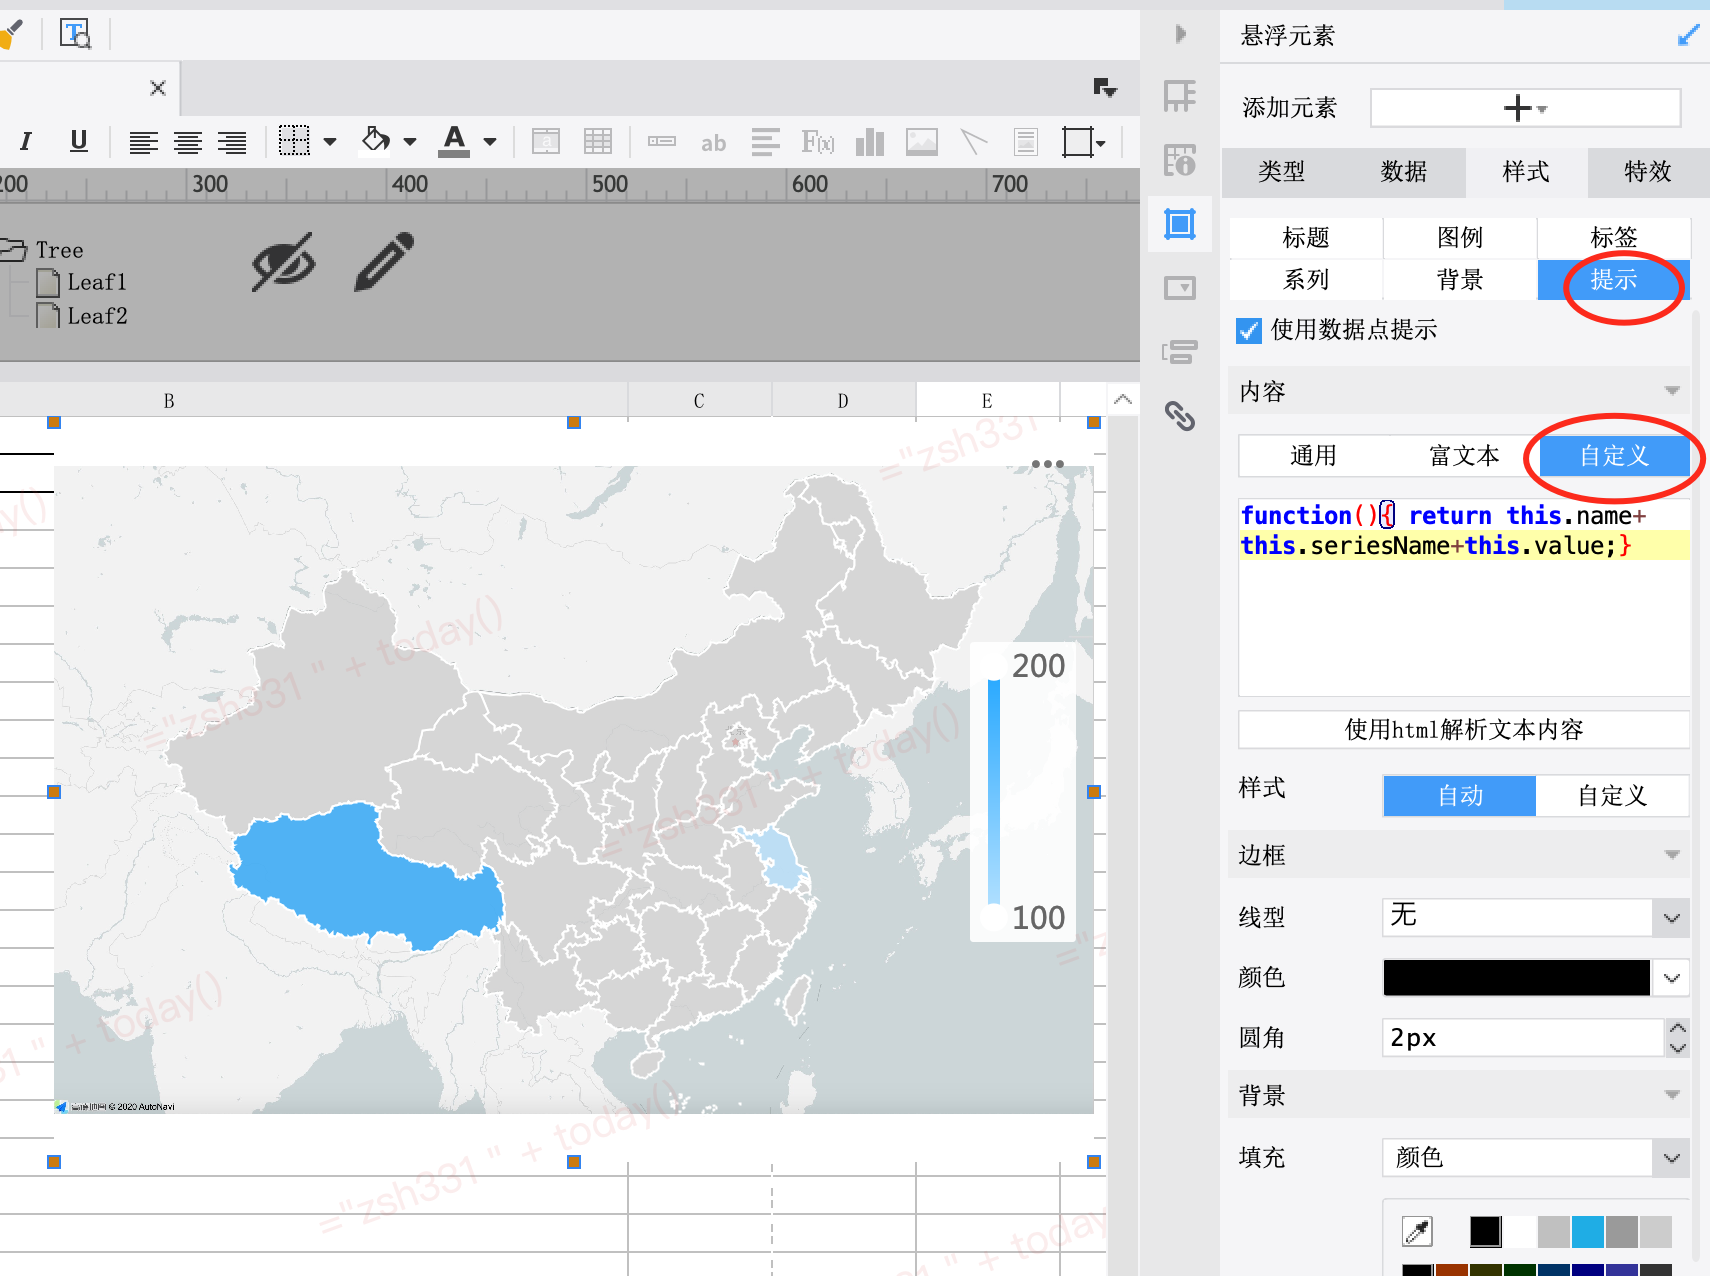Open the 提示 style section
Screen dimensions: 1710x1276
[1614, 280]
